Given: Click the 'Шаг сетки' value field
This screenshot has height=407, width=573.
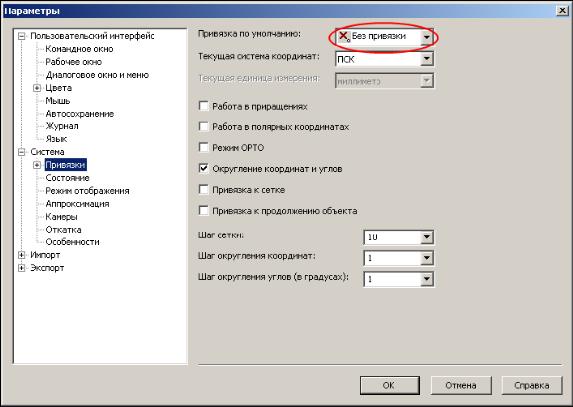Looking at the screenshot, I should (x=392, y=237).
